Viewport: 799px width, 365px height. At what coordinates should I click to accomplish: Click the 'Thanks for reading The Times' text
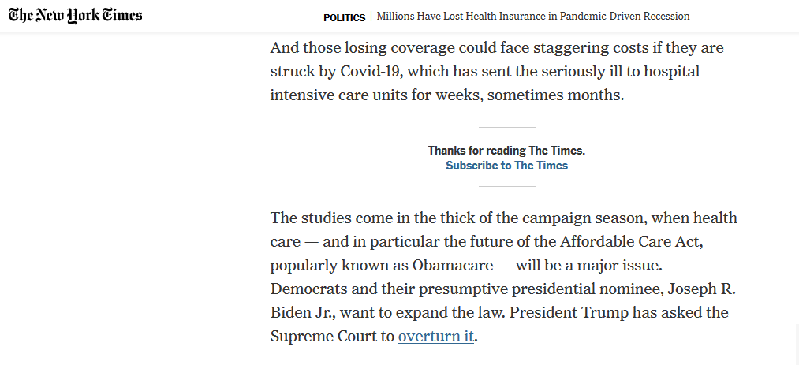[x=507, y=151]
